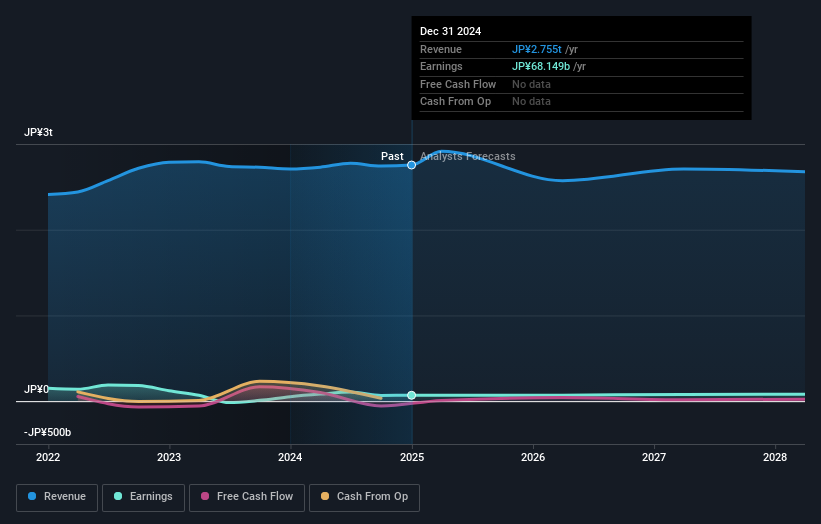Click the JP¥68.149b earnings value
Image resolution: width=821 pixels, height=524 pixels.
pyautogui.click(x=541, y=66)
